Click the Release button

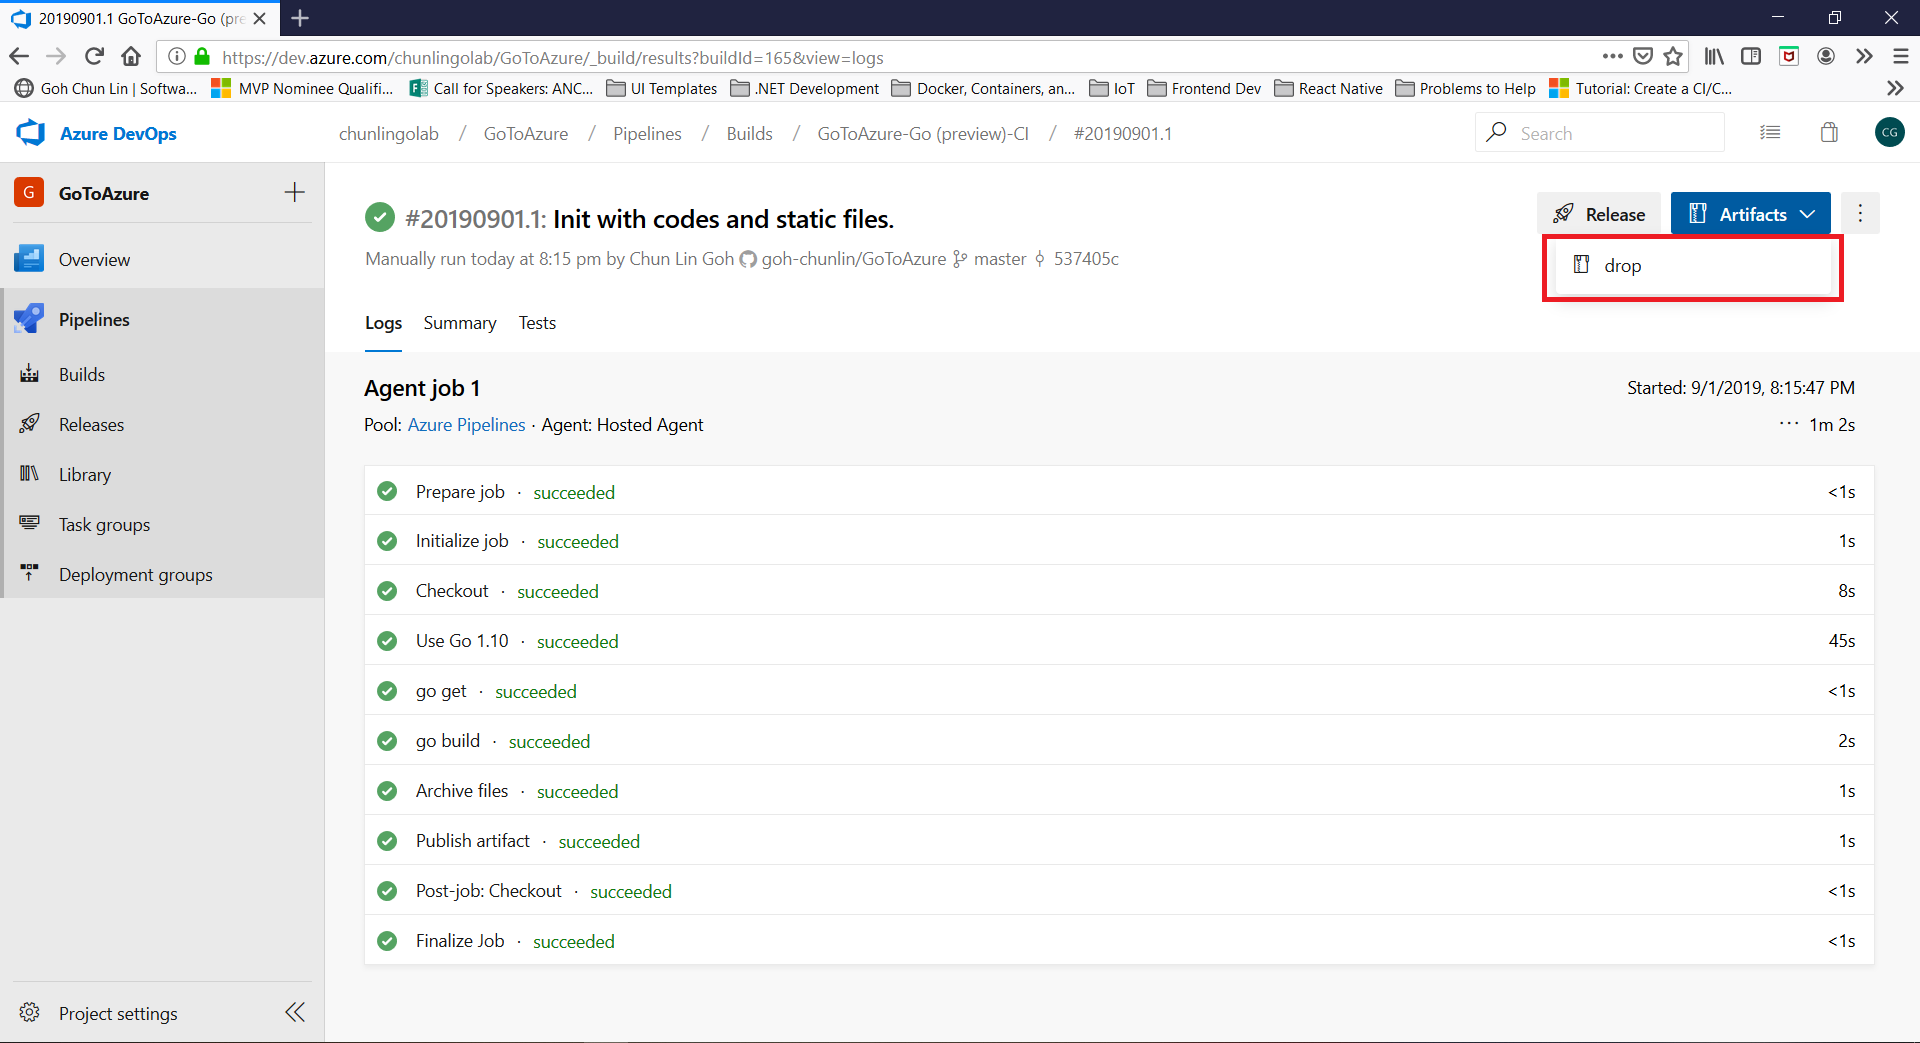(x=1599, y=214)
